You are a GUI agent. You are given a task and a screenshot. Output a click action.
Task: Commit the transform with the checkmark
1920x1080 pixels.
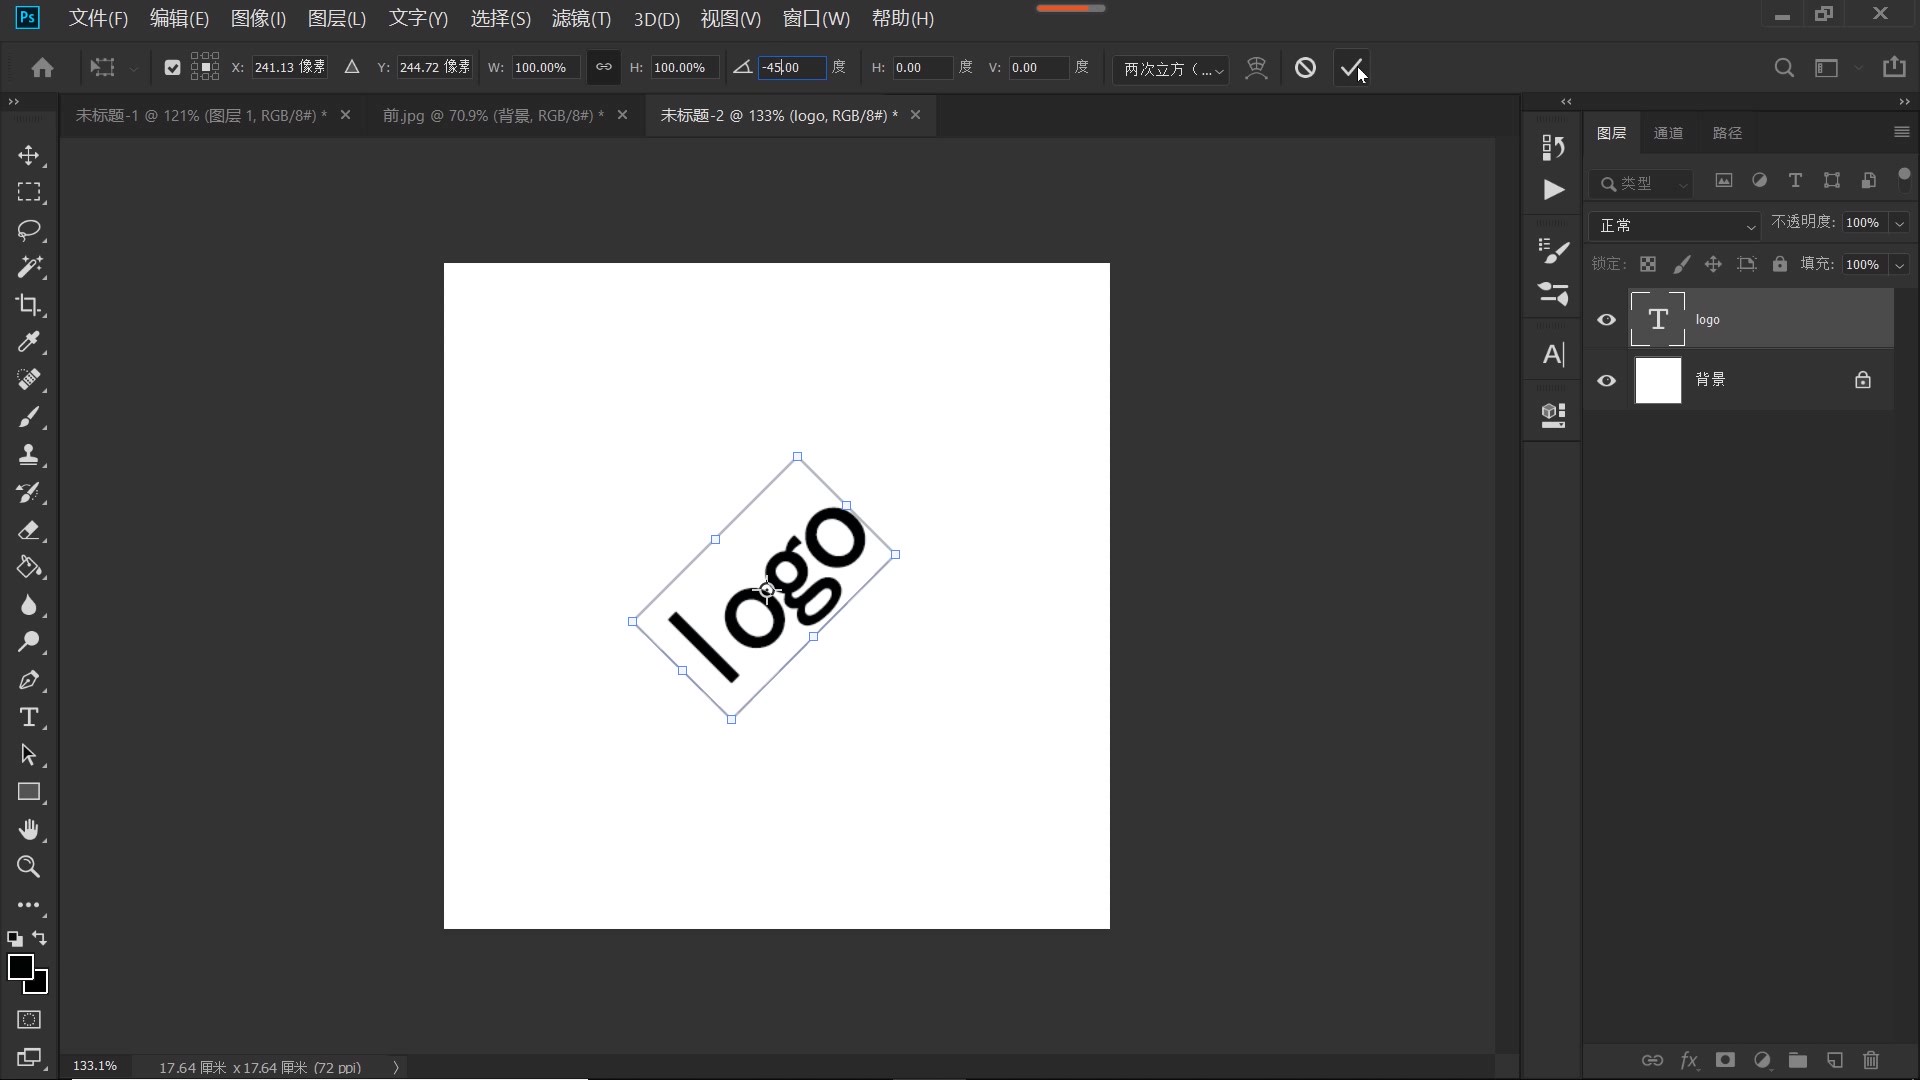click(x=1351, y=67)
